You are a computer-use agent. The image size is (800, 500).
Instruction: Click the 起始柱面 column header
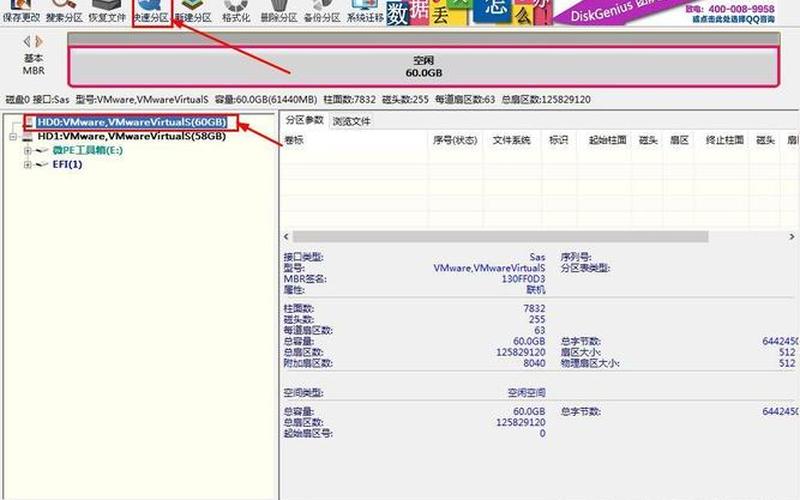pyautogui.click(x=607, y=140)
